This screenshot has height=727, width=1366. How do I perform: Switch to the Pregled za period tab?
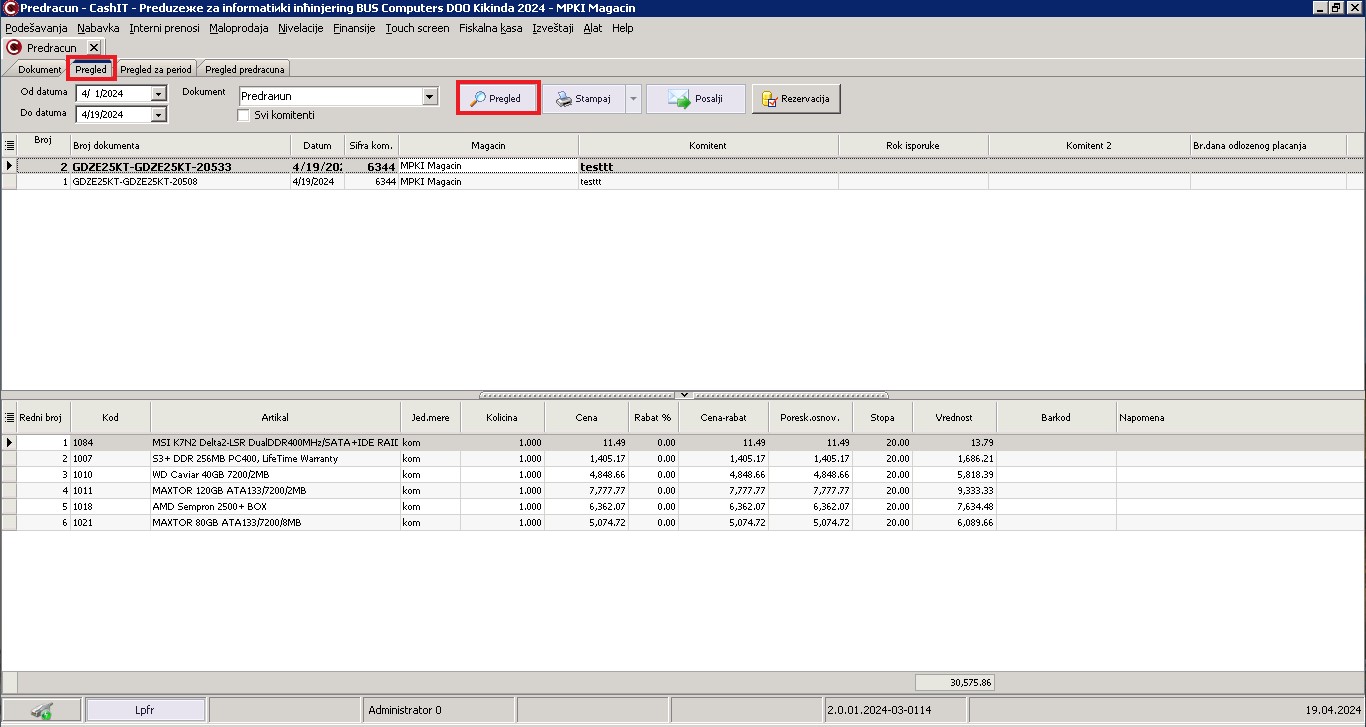[156, 69]
